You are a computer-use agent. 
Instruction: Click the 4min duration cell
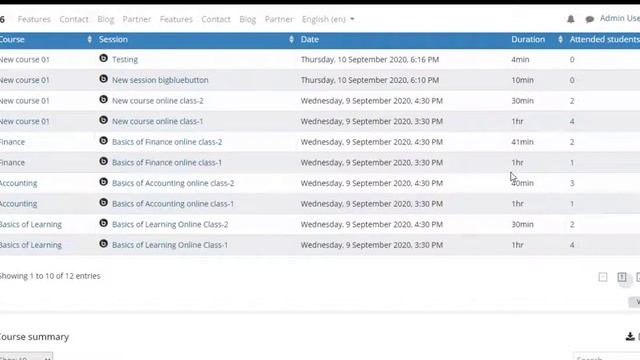coord(520,60)
